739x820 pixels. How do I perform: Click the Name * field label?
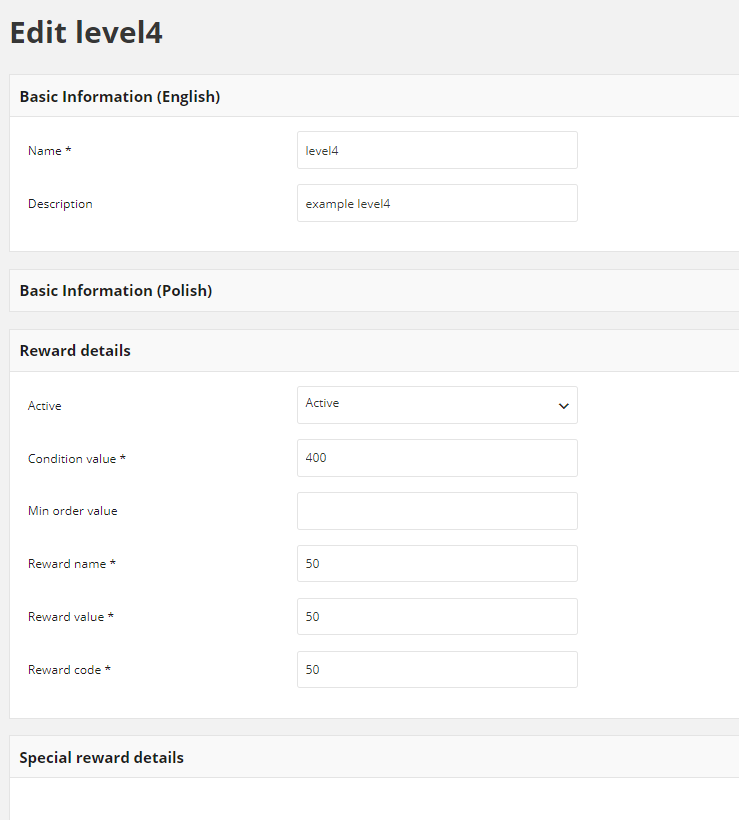[50, 151]
